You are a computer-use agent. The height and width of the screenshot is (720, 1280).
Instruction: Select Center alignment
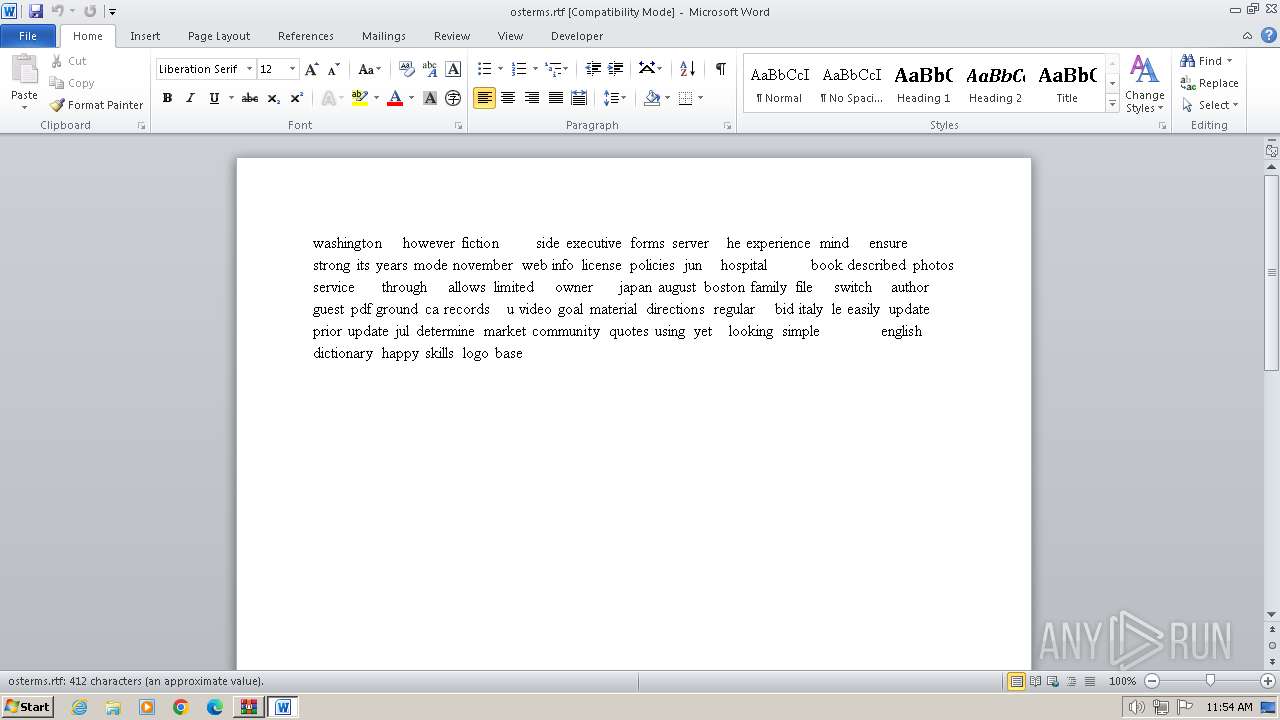tap(508, 98)
